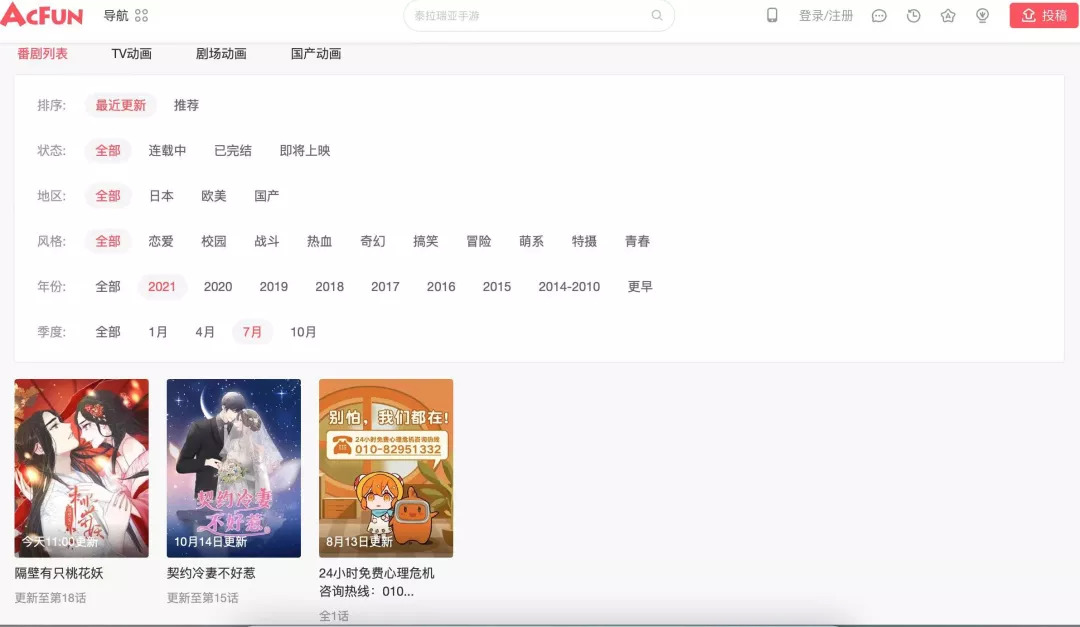Click the search magnifier icon

pos(657,16)
